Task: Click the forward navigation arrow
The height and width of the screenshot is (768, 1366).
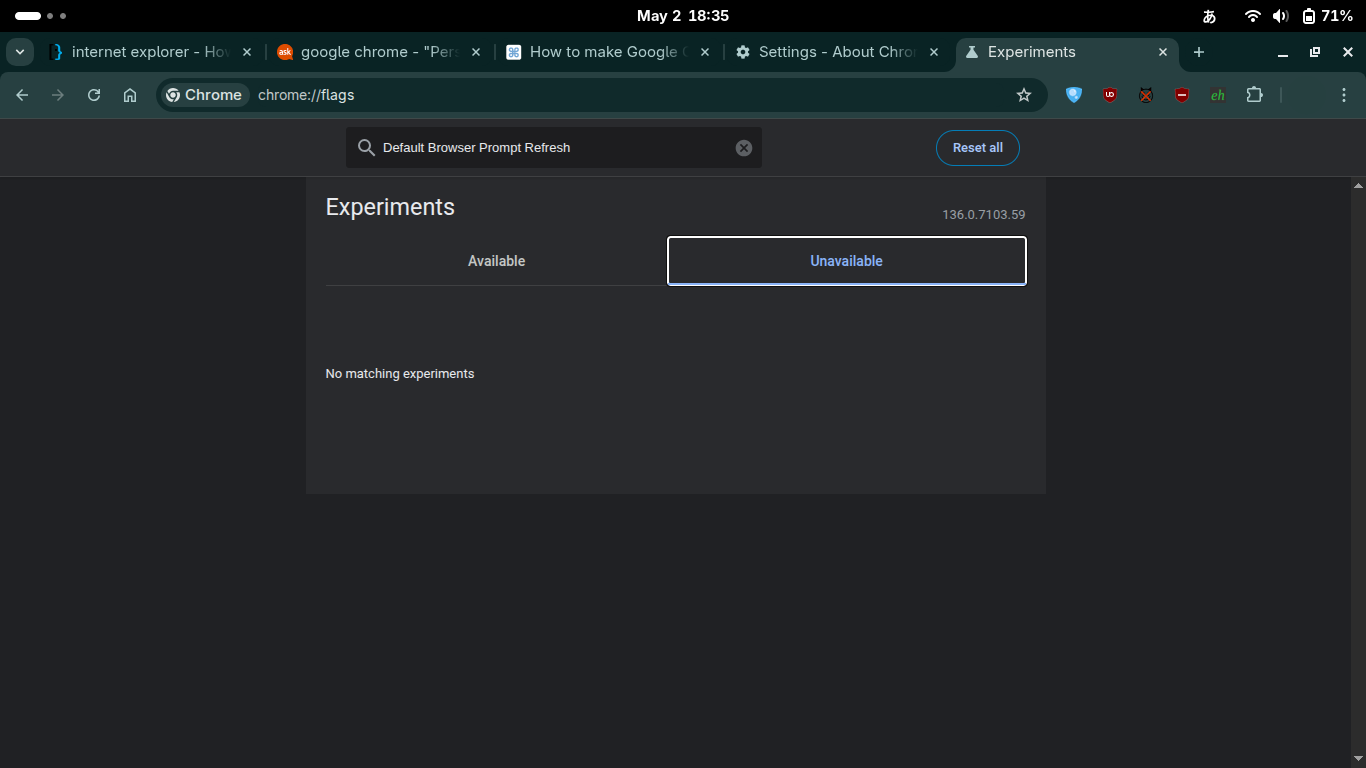Action: [58, 95]
